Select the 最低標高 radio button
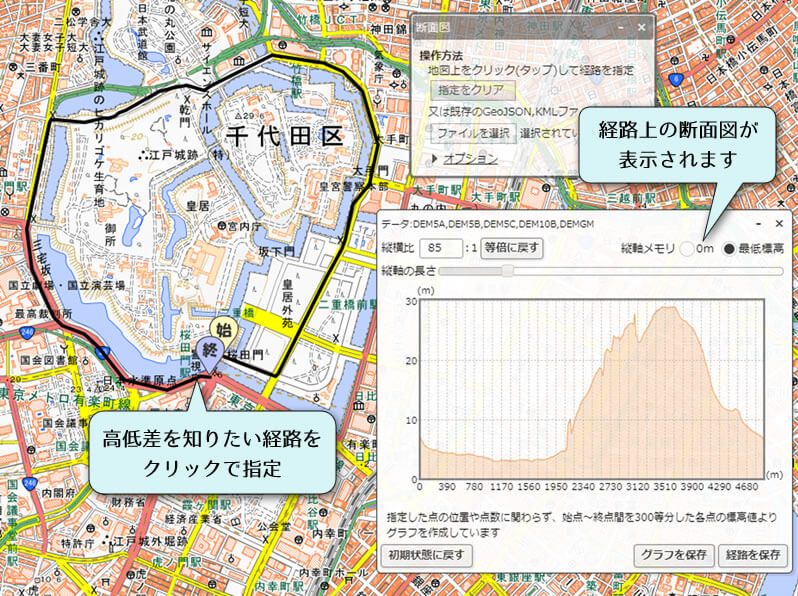The height and width of the screenshot is (596, 798). pyautogui.click(x=729, y=249)
